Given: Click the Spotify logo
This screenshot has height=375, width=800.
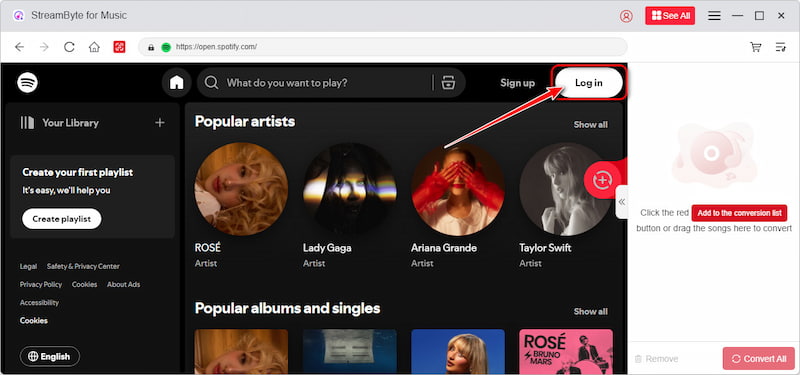Looking at the screenshot, I should pos(28,82).
